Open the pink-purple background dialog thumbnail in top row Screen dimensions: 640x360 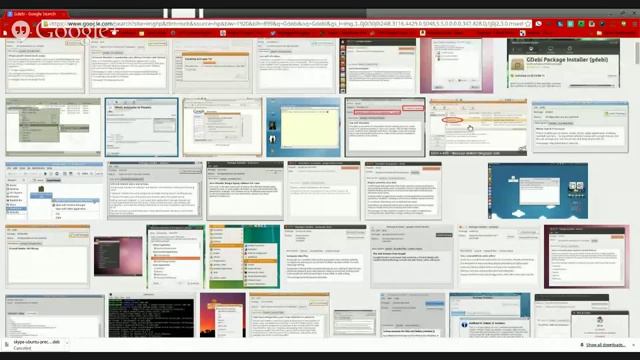click(456, 65)
